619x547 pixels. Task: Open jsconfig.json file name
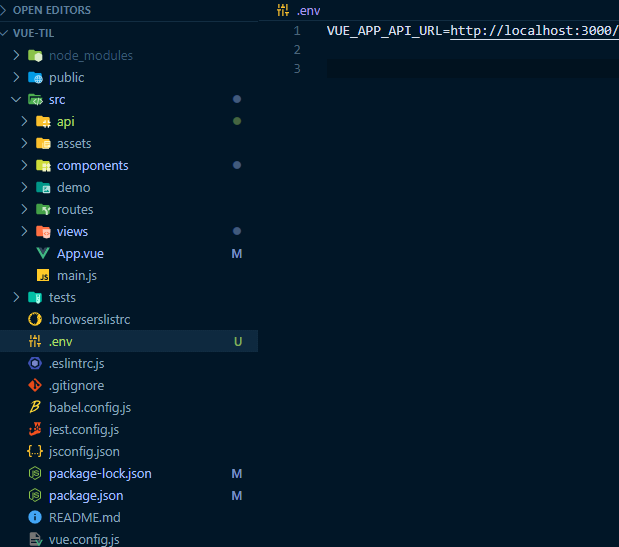click(84, 452)
